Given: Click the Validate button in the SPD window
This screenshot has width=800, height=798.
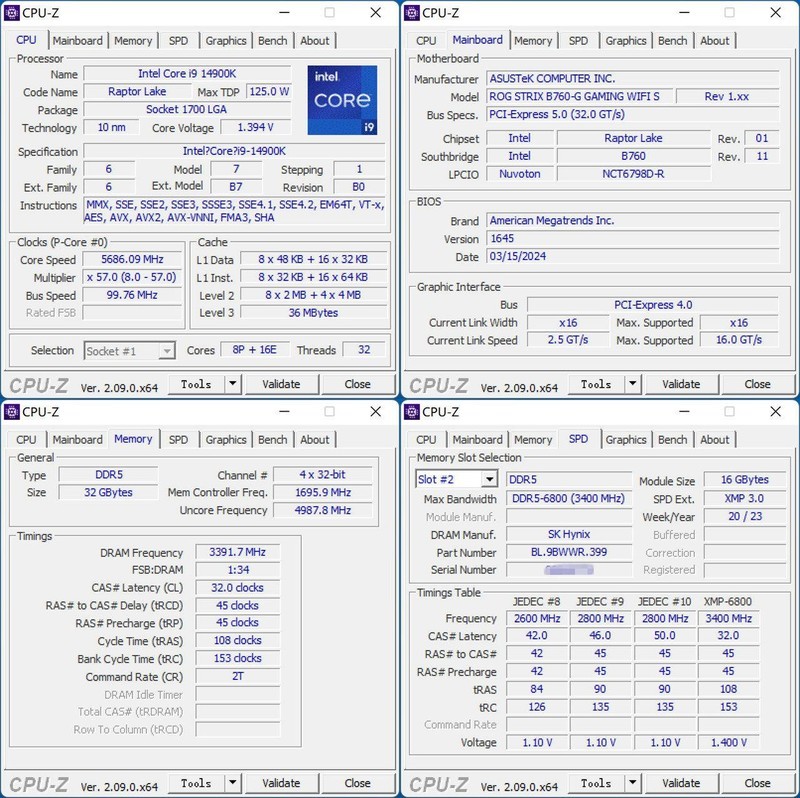Looking at the screenshot, I should pyautogui.click(x=683, y=783).
